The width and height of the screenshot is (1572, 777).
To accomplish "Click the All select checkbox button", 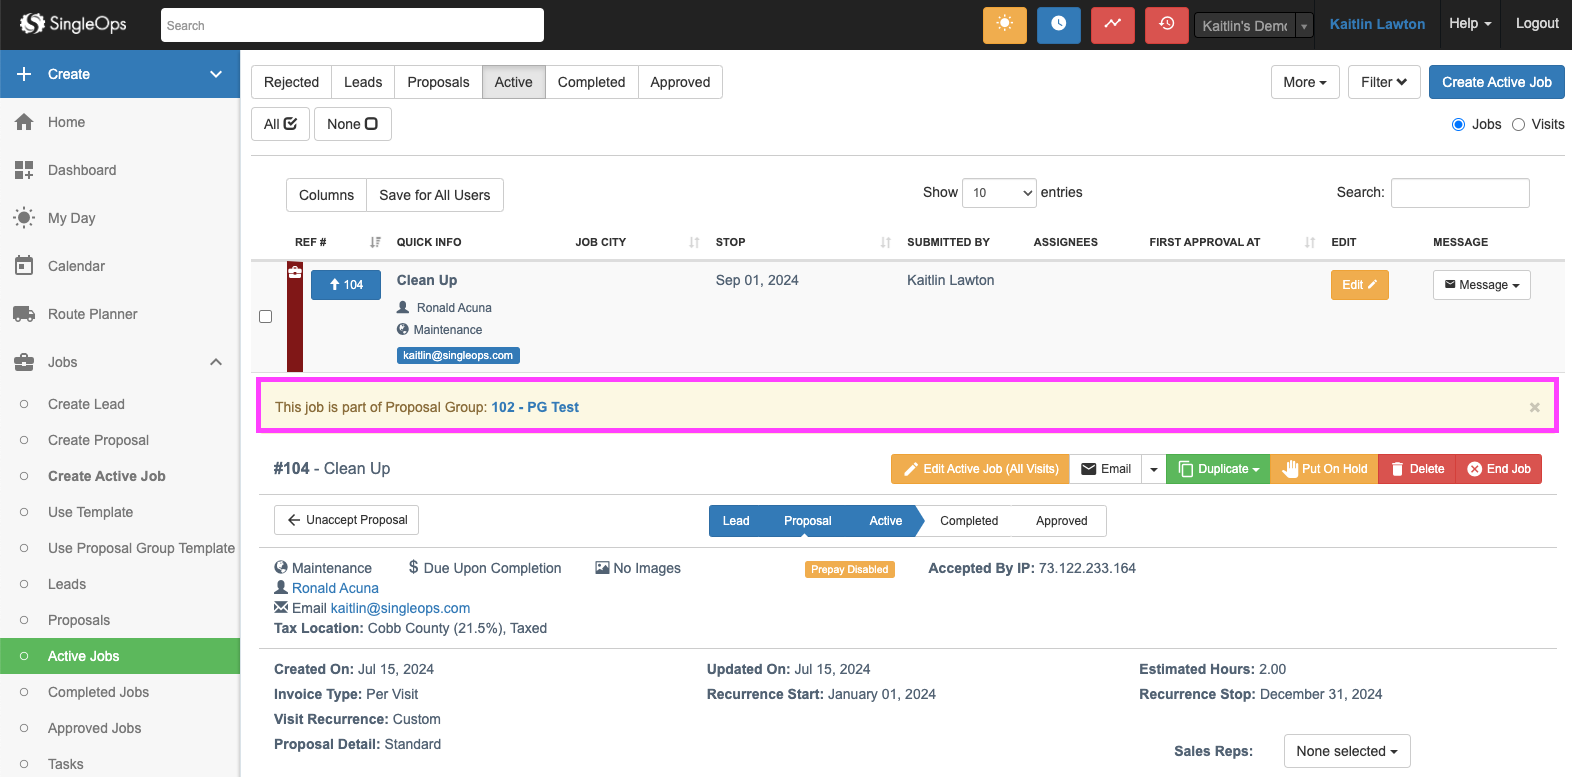I will click(x=280, y=124).
